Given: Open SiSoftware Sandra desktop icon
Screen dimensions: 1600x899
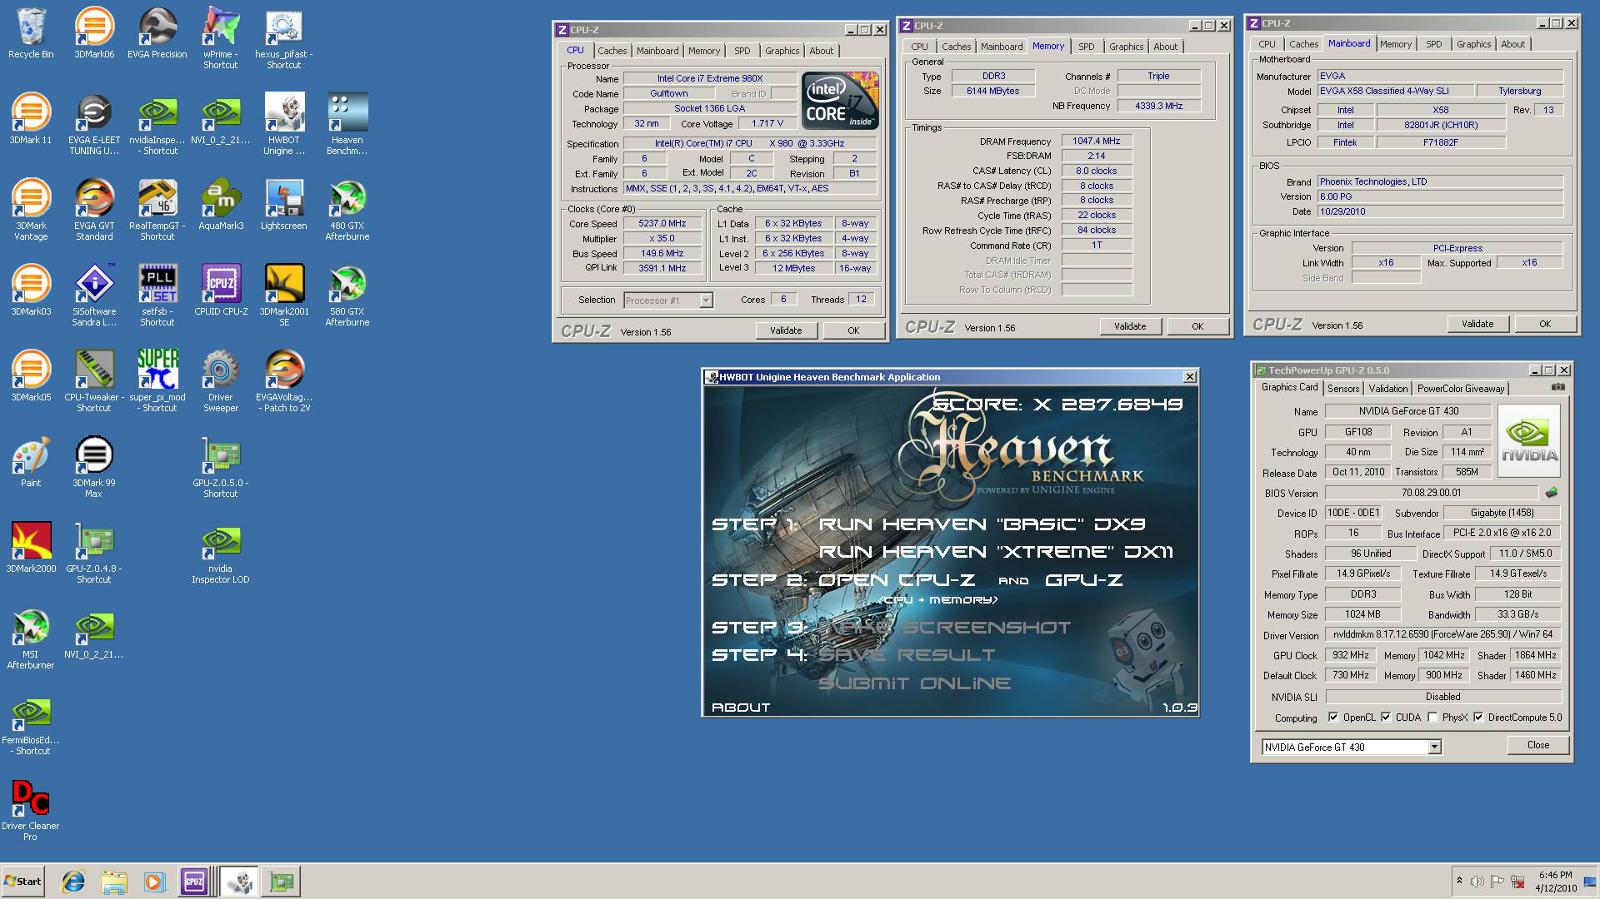Looking at the screenshot, I should coord(94,295).
